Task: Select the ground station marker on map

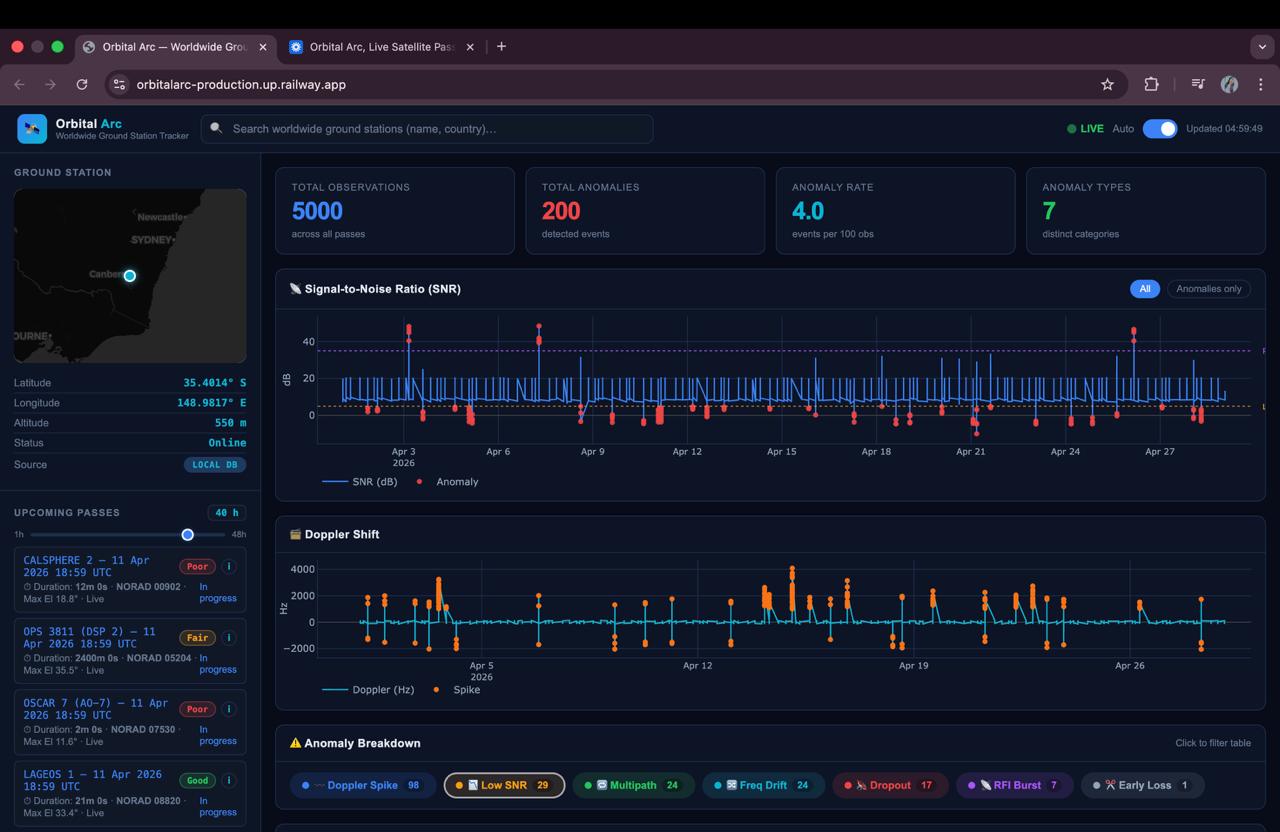Action: pos(130,275)
